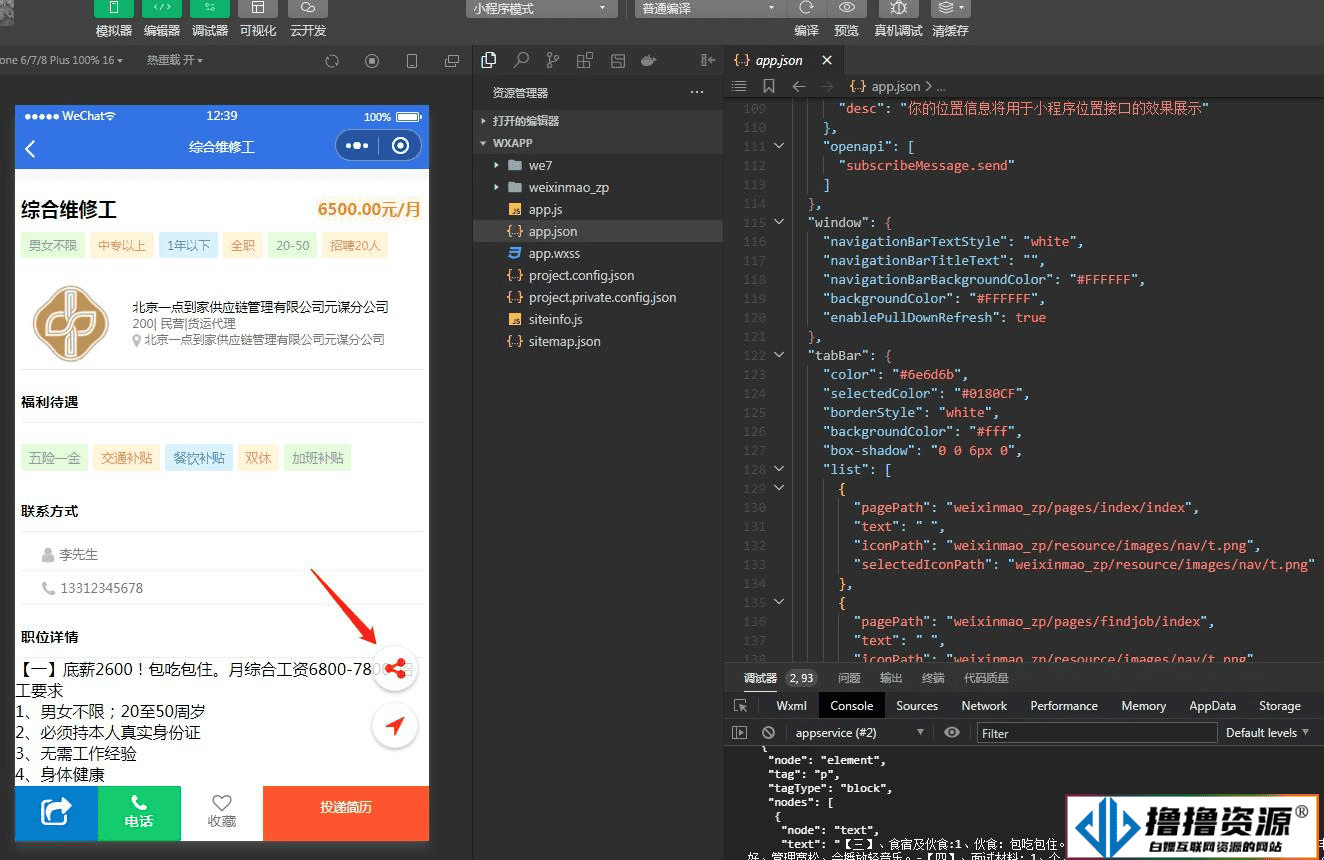Switch to the AppData tab
1324x860 pixels.
1212,705
